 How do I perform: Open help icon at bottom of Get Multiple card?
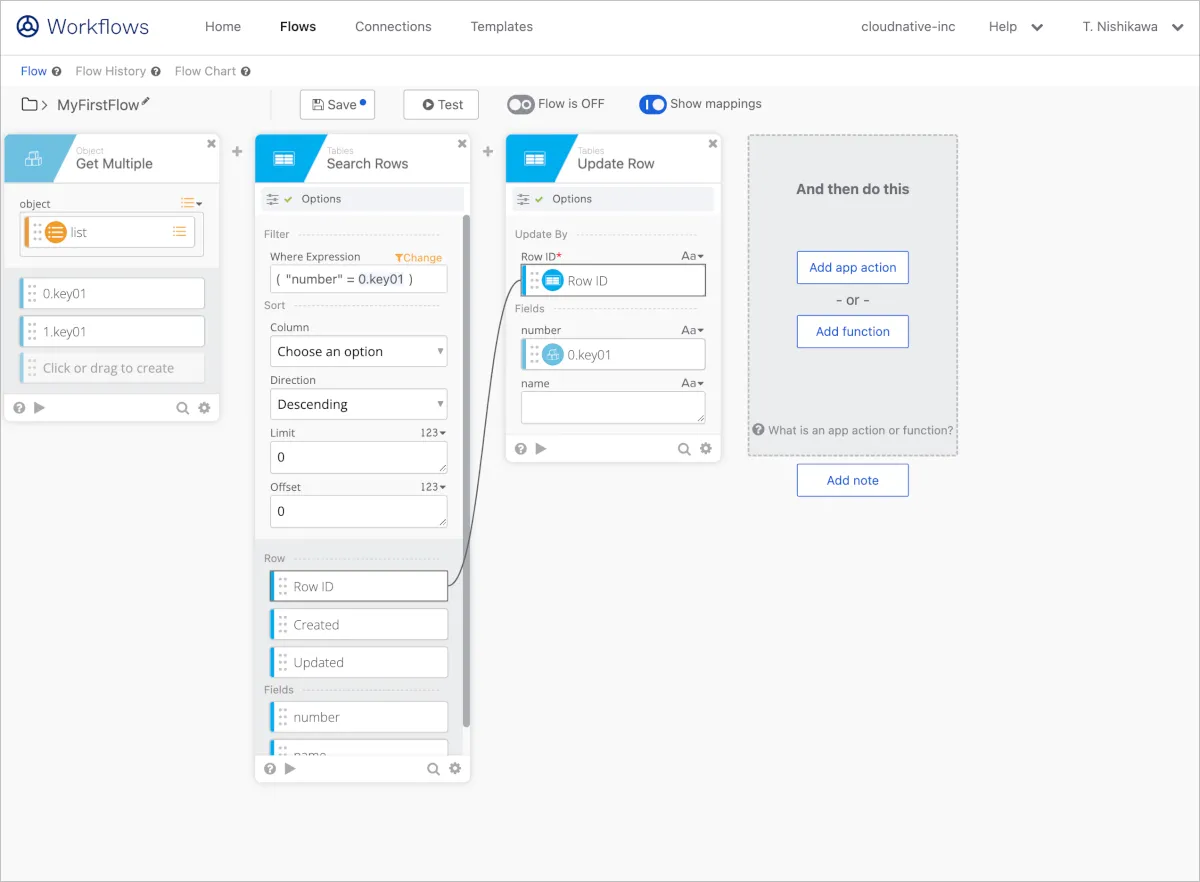coord(19,407)
